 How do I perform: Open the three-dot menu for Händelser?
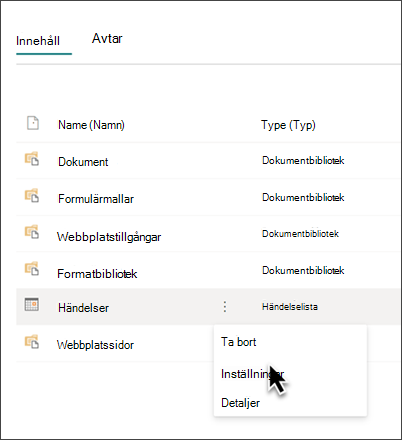point(225,306)
